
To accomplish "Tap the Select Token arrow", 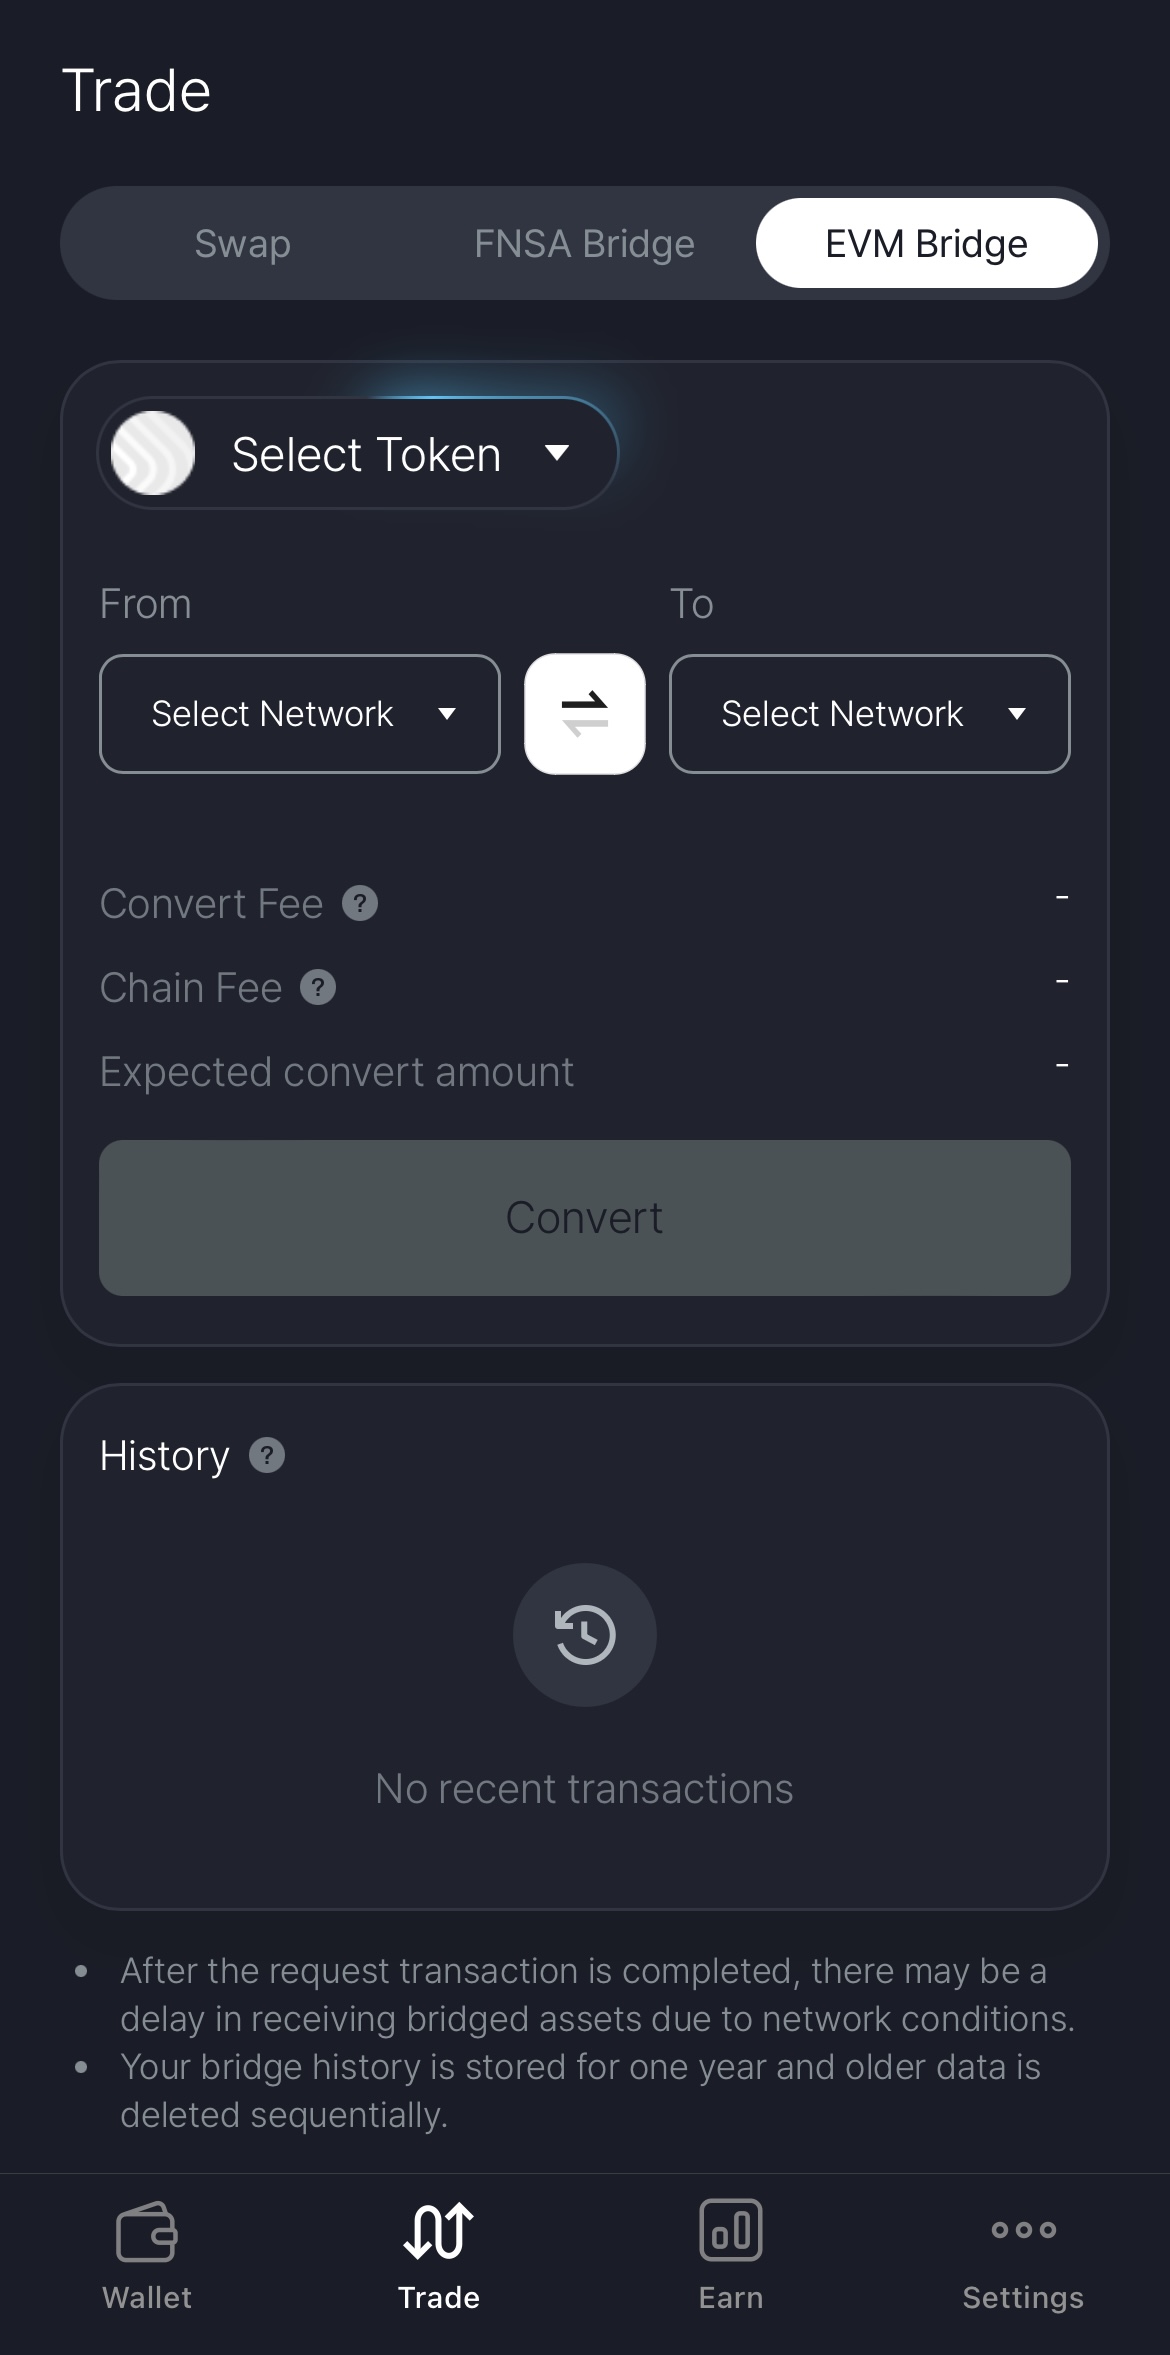I will pyautogui.click(x=557, y=453).
